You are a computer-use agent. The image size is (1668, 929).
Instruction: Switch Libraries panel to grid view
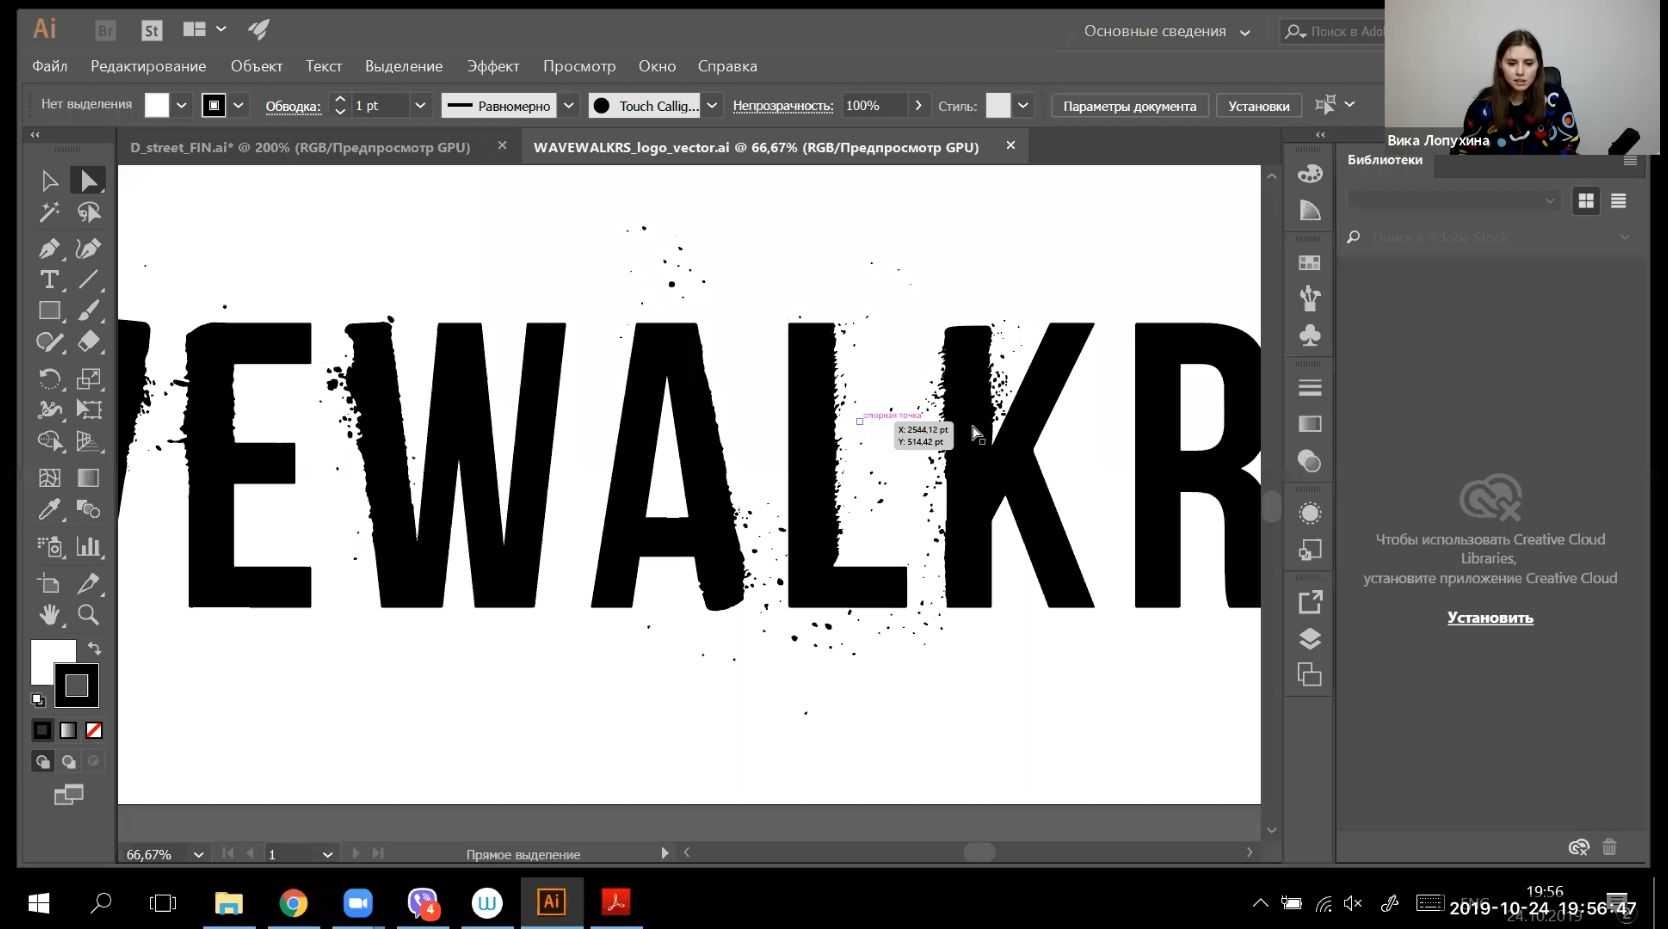pos(1586,201)
